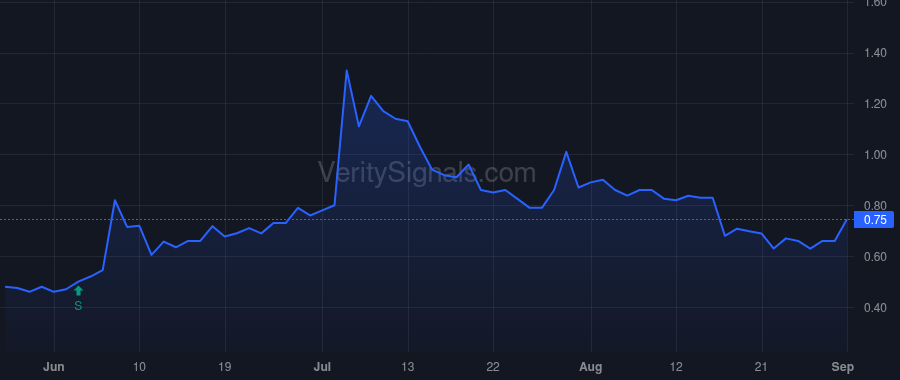900x380 pixels.
Task: Click the 21 date axis label
Action: pyautogui.click(x=762, y=367)
